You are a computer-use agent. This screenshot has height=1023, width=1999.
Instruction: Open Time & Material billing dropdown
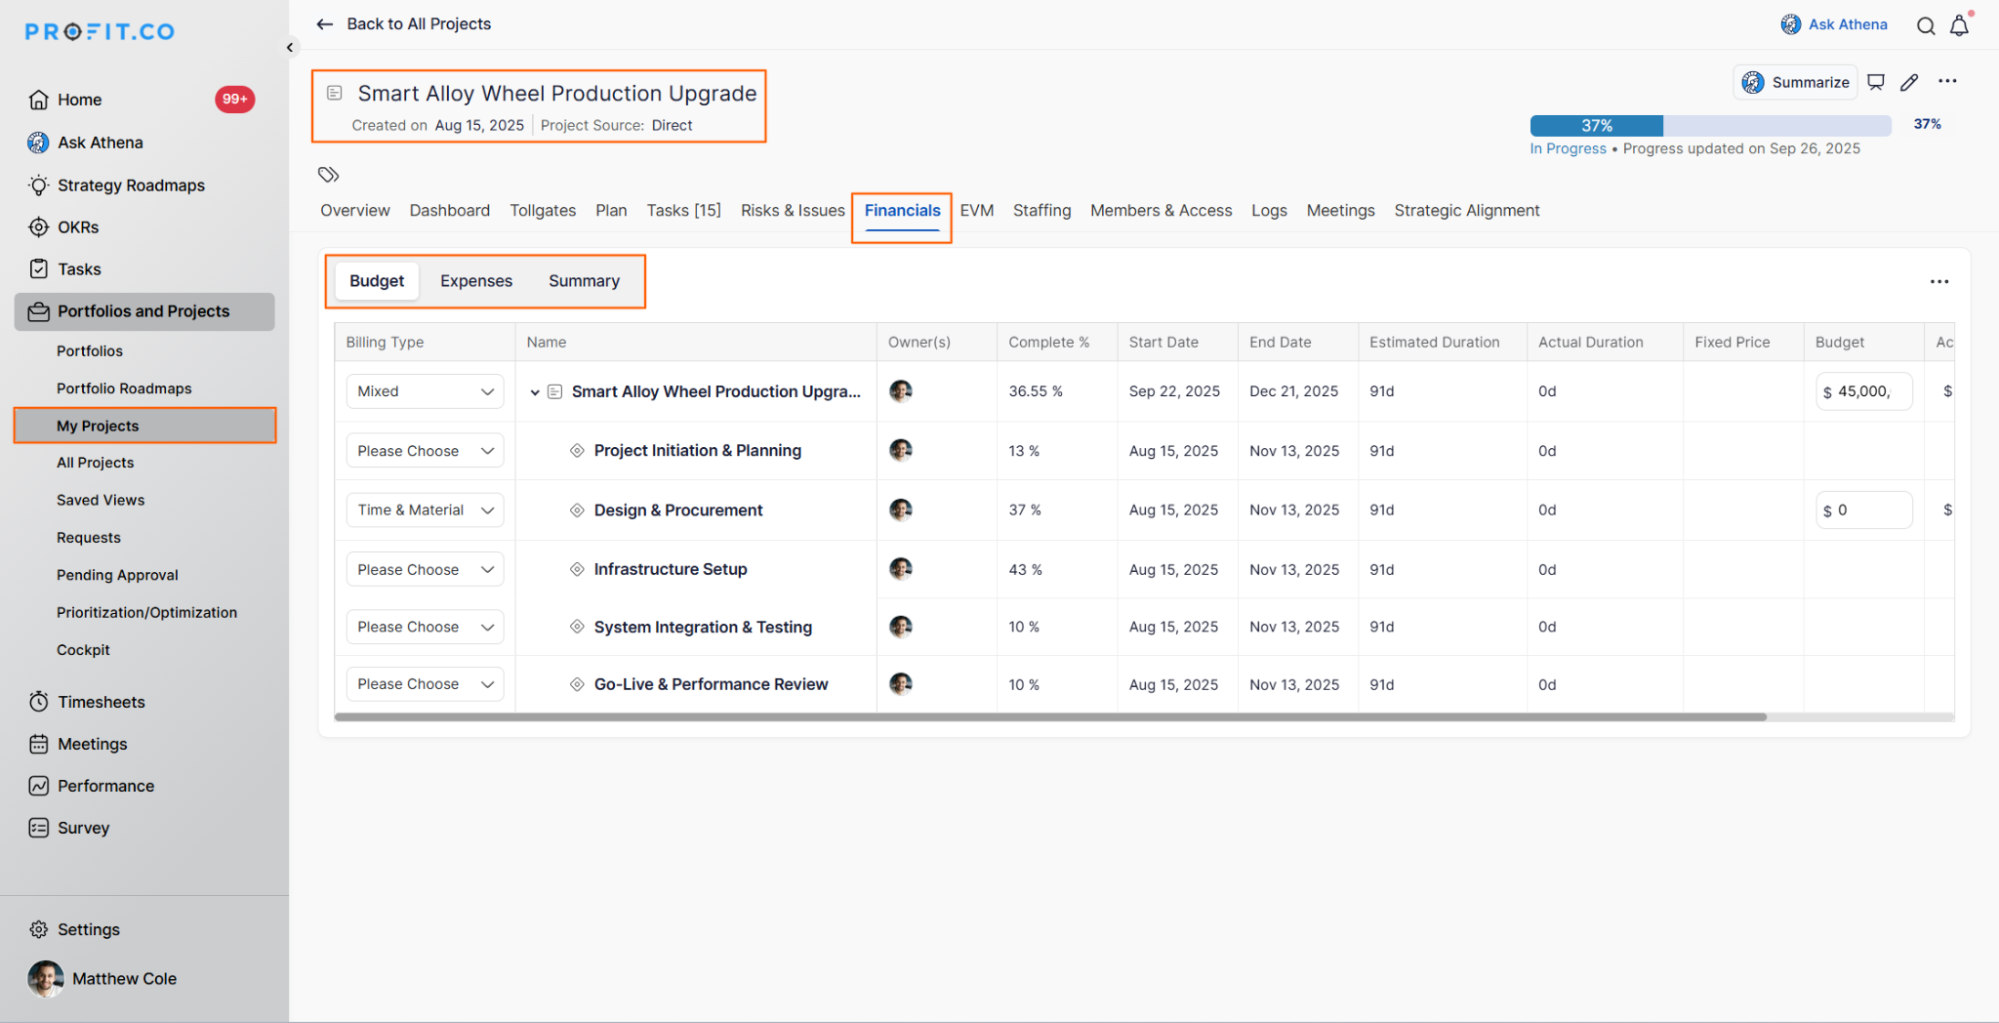[425, 510]
